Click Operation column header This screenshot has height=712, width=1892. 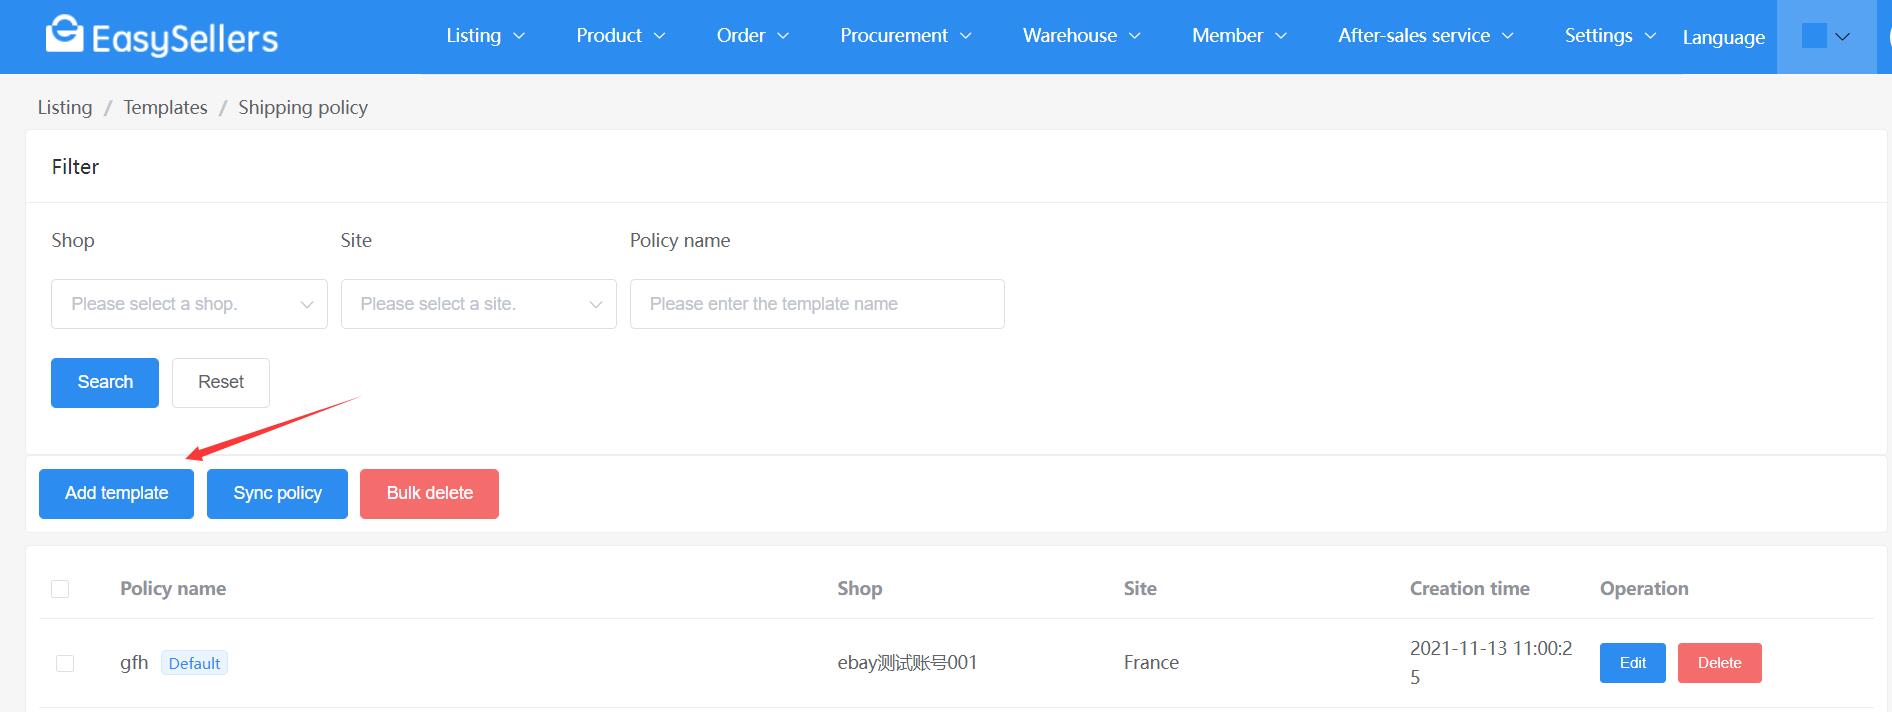pyautogui.click(x=1644, y=589)
